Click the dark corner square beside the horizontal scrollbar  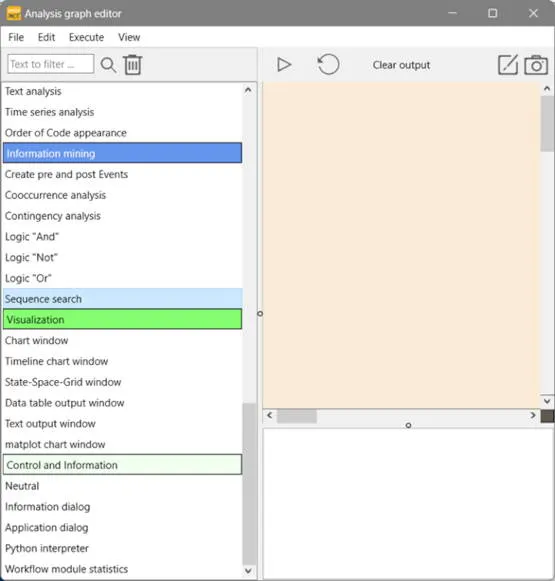click(x=547, y=416)
